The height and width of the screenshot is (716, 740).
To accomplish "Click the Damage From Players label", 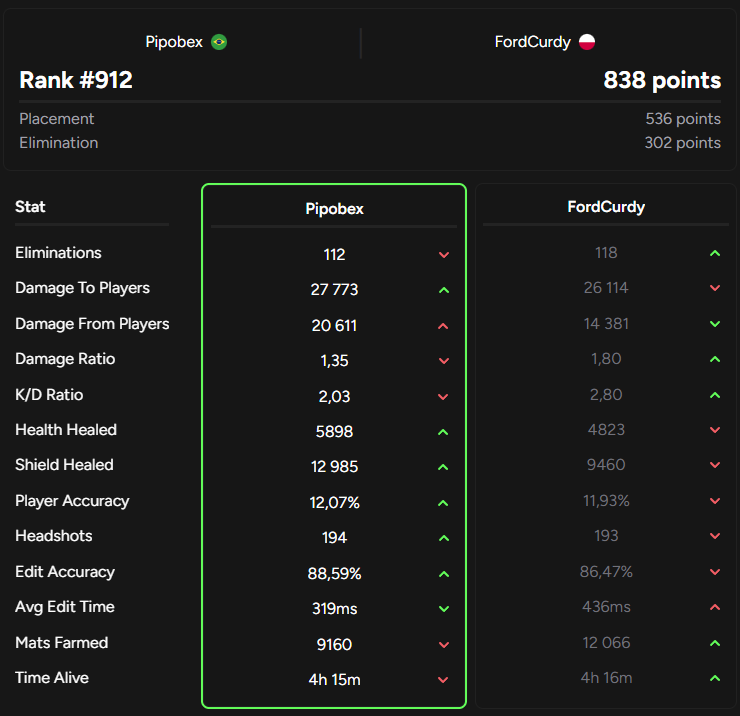I will pos(92,324).
